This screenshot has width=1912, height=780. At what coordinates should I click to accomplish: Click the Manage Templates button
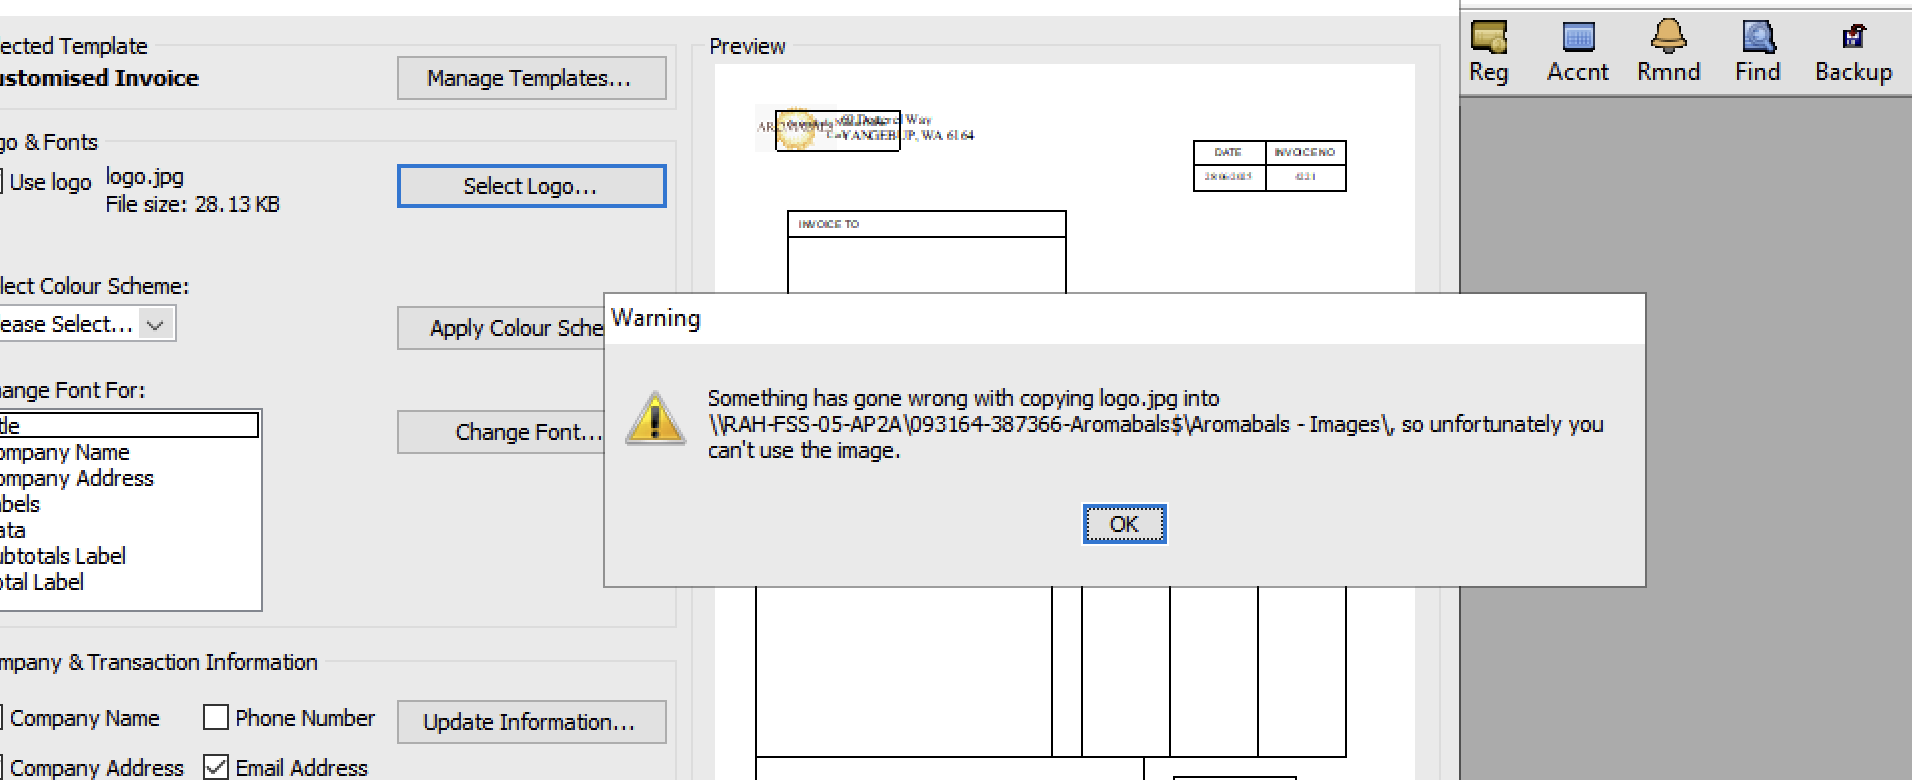[531, 78]
